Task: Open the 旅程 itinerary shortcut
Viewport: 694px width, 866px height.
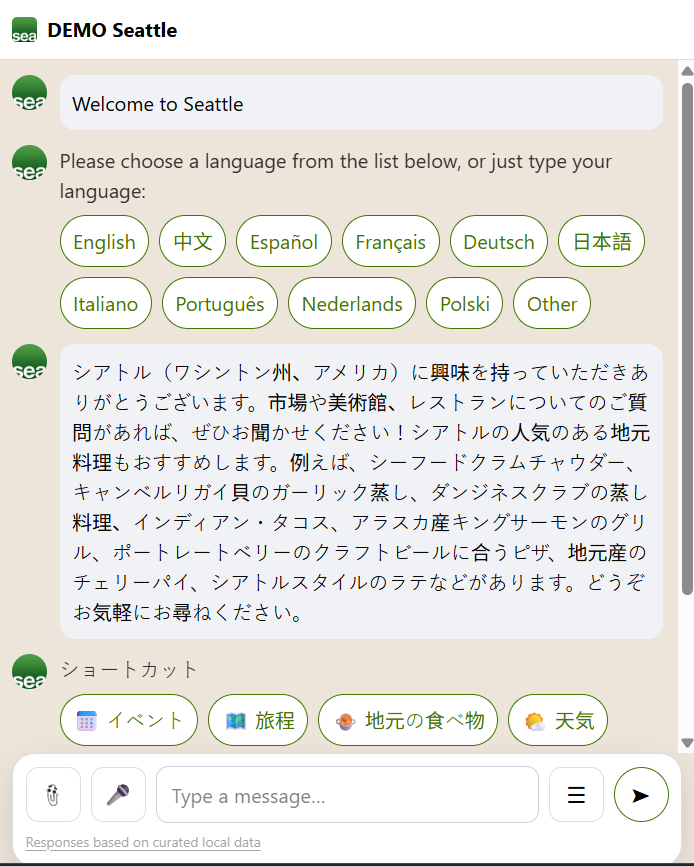Action: (258, 720)
